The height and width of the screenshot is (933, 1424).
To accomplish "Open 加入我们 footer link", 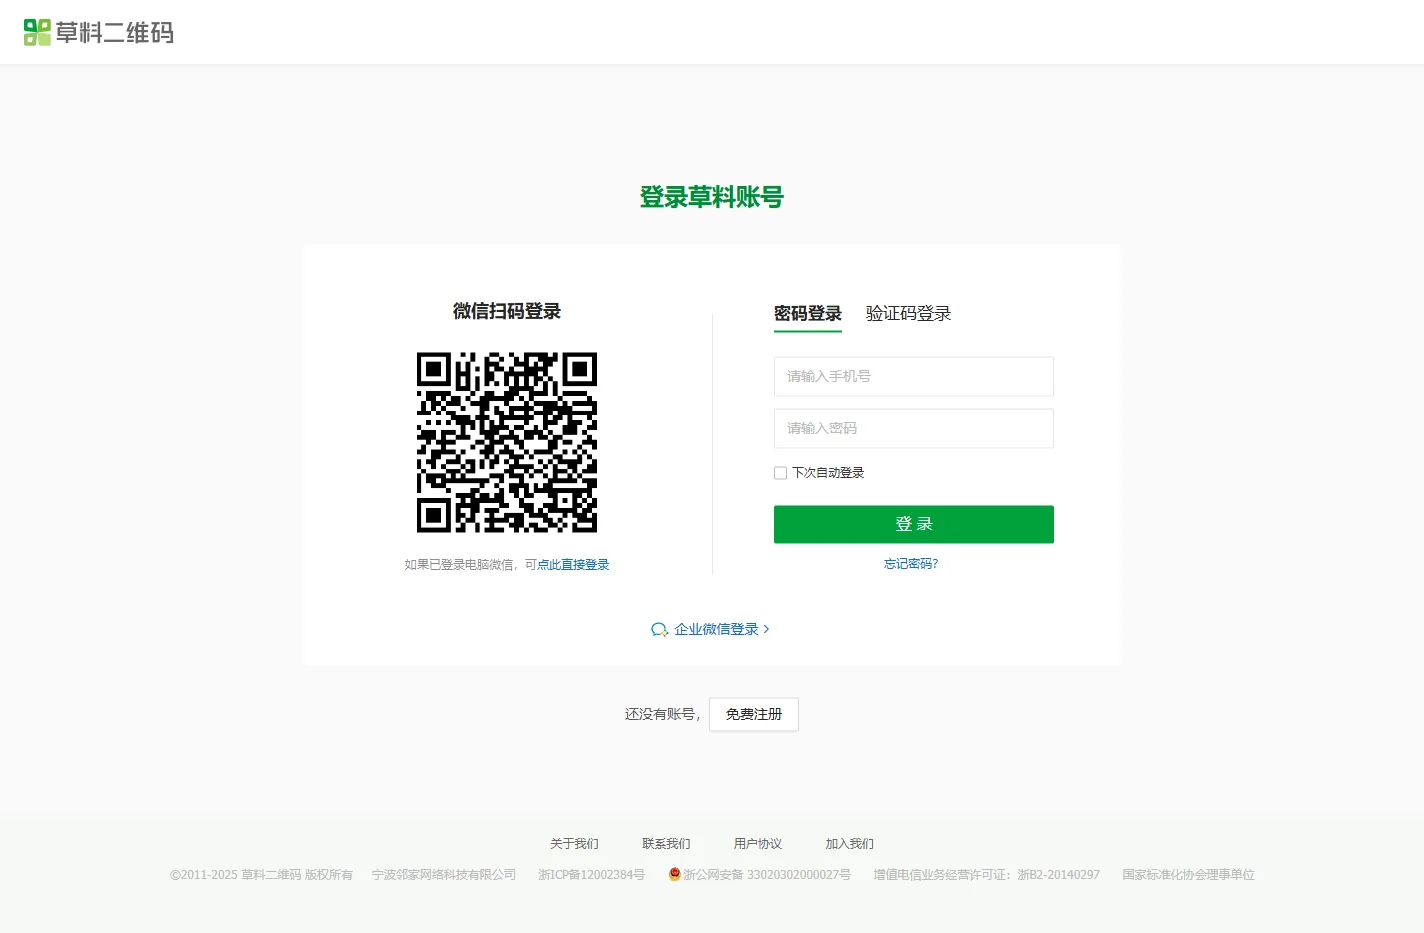I will click(x=849, y=844).
